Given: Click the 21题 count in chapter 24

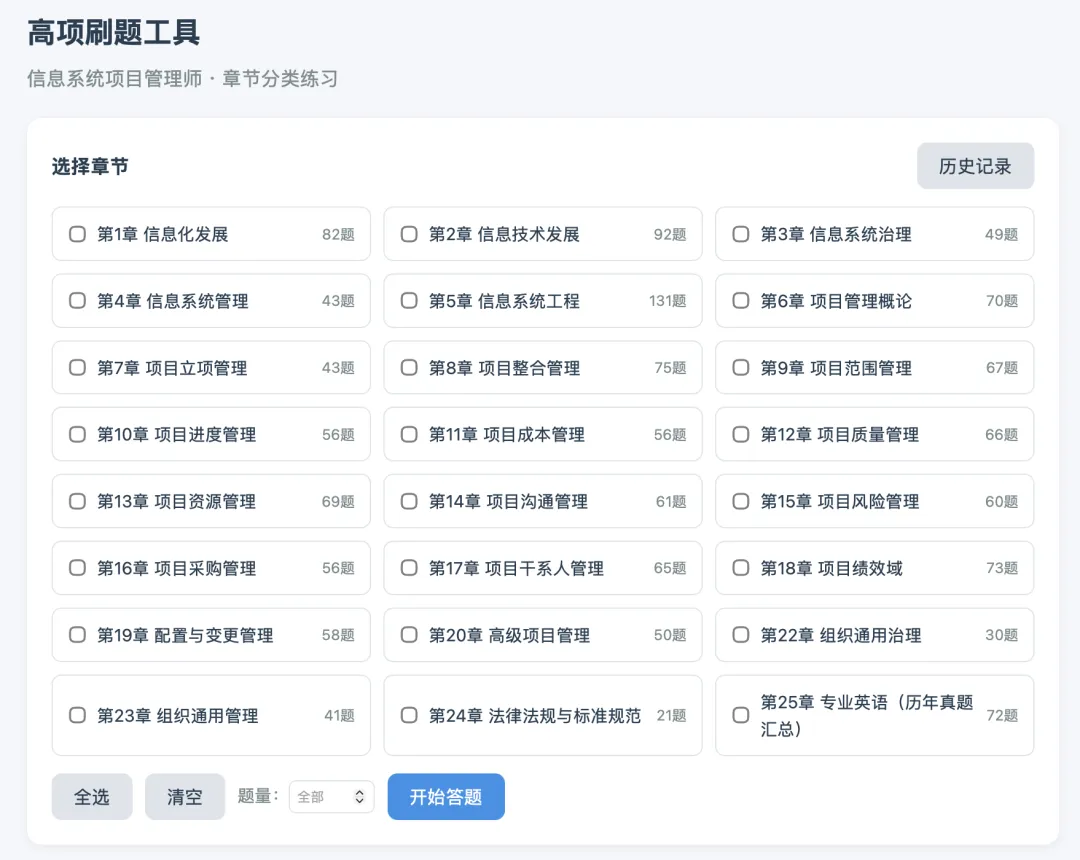Looking at the screenshot, I should point(671,715).
